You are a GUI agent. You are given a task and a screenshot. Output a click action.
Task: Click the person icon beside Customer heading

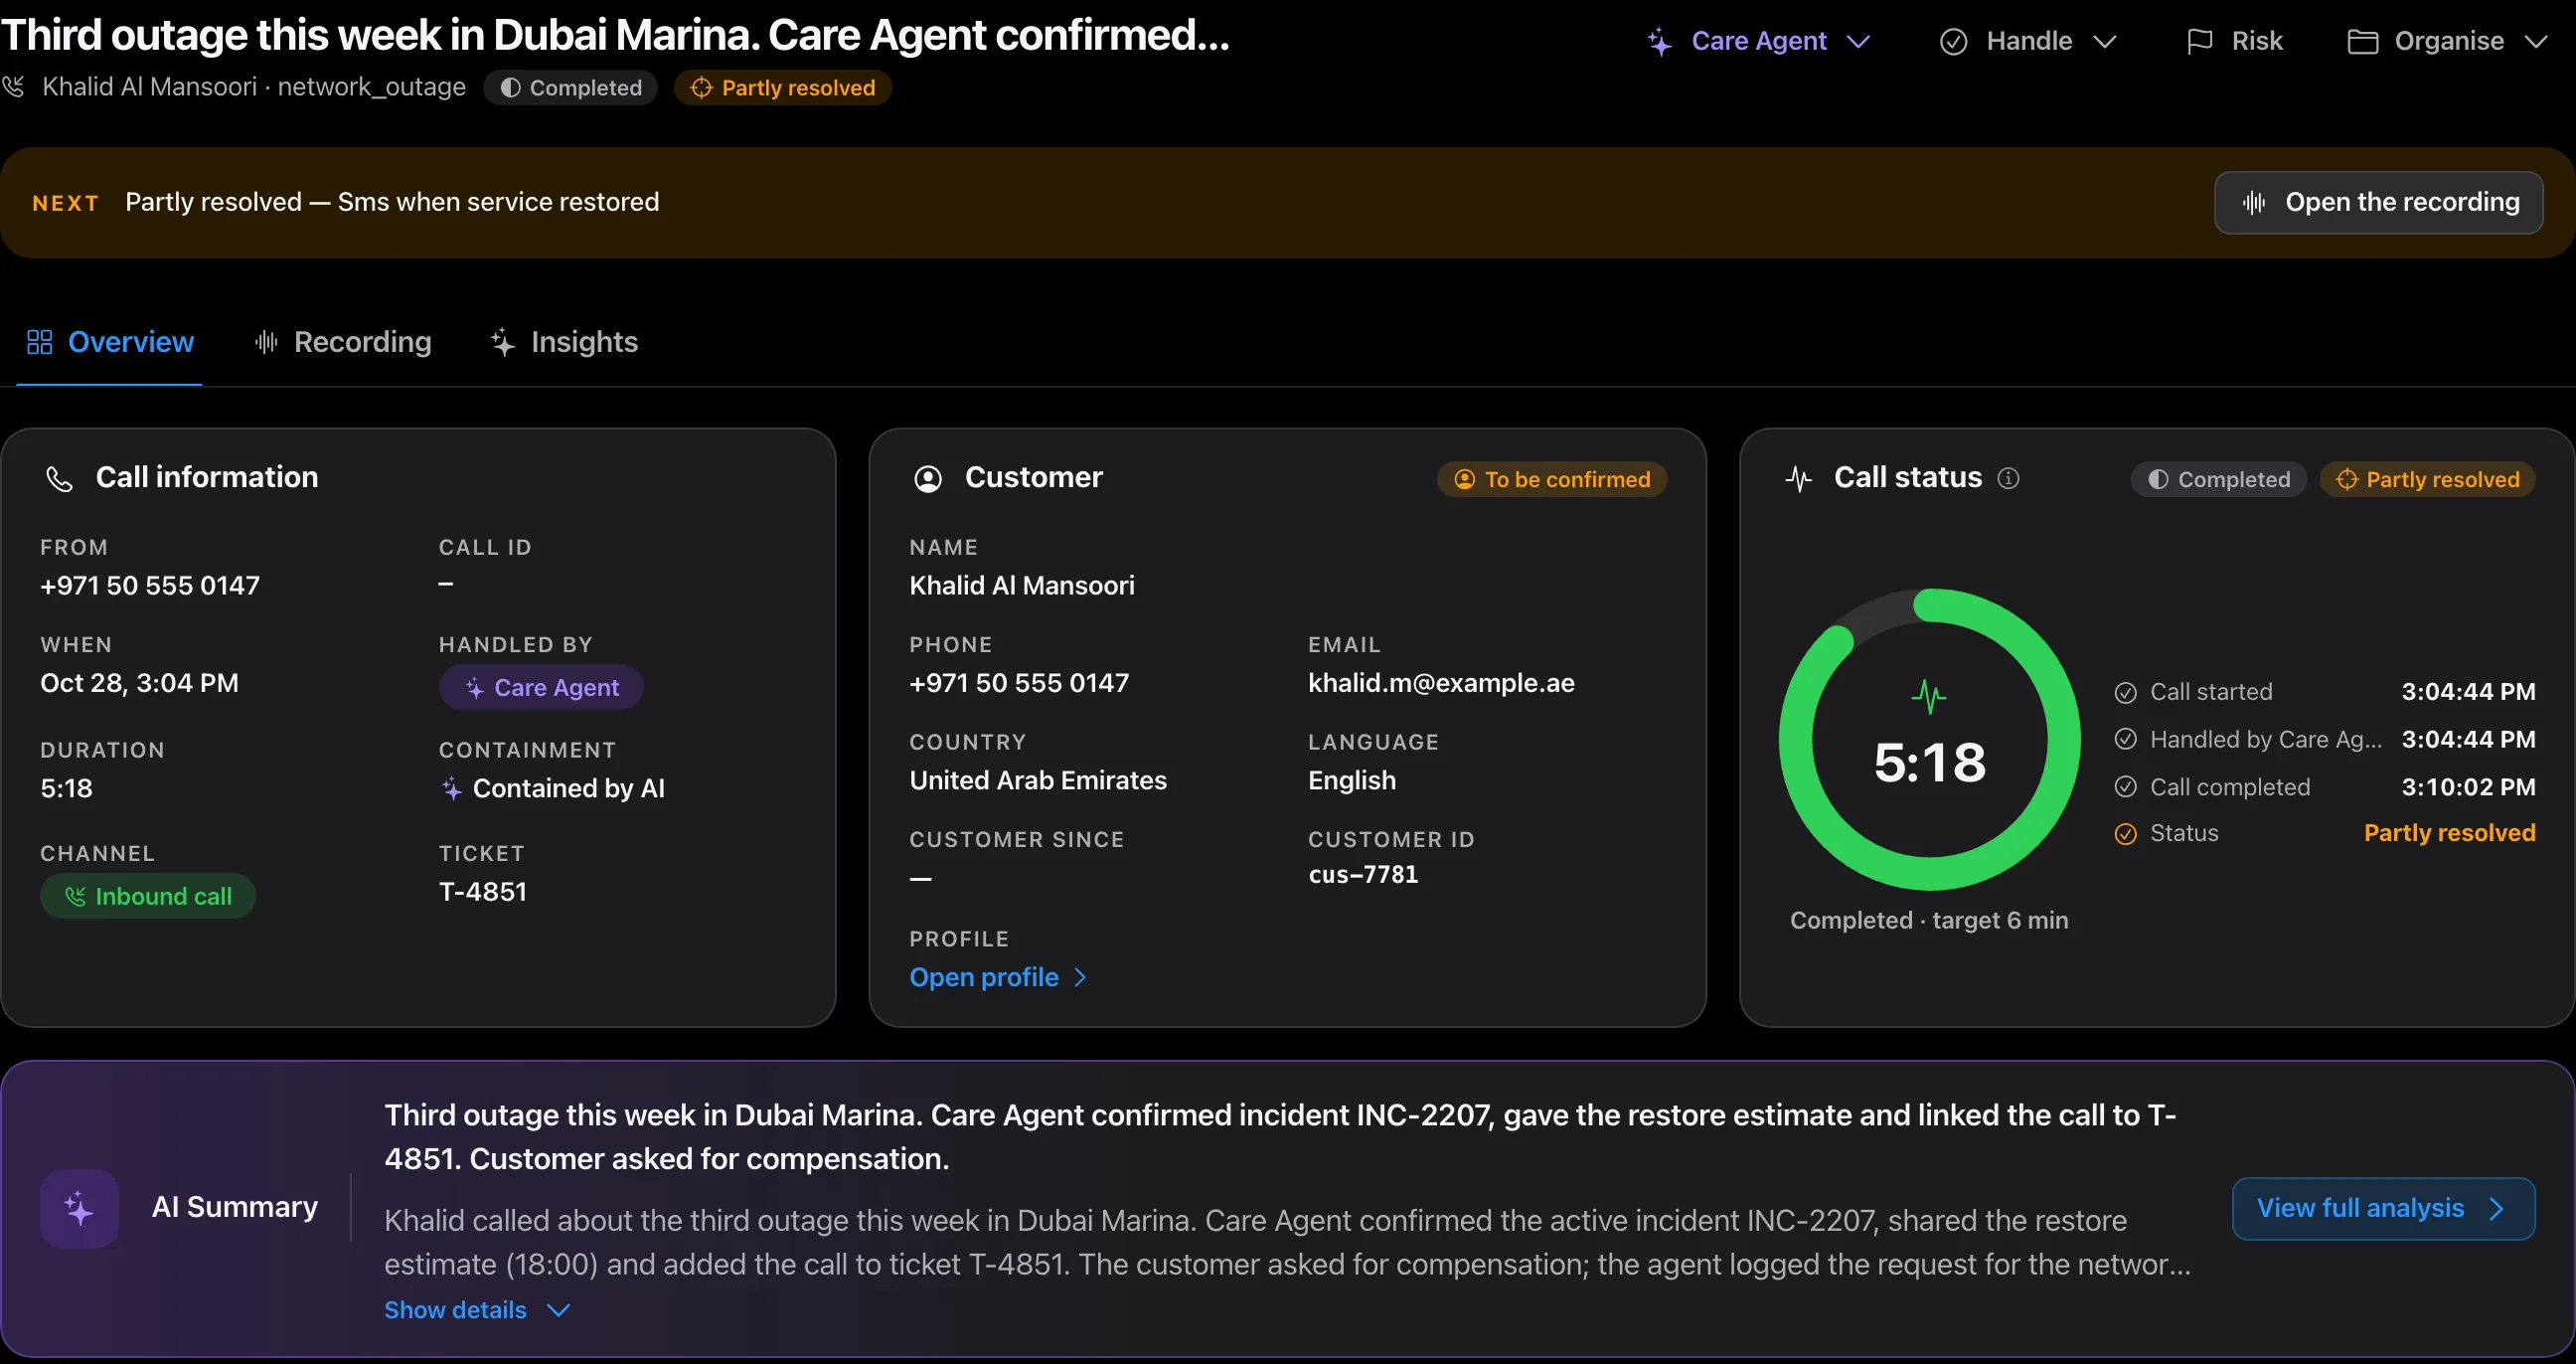point(928,479)
